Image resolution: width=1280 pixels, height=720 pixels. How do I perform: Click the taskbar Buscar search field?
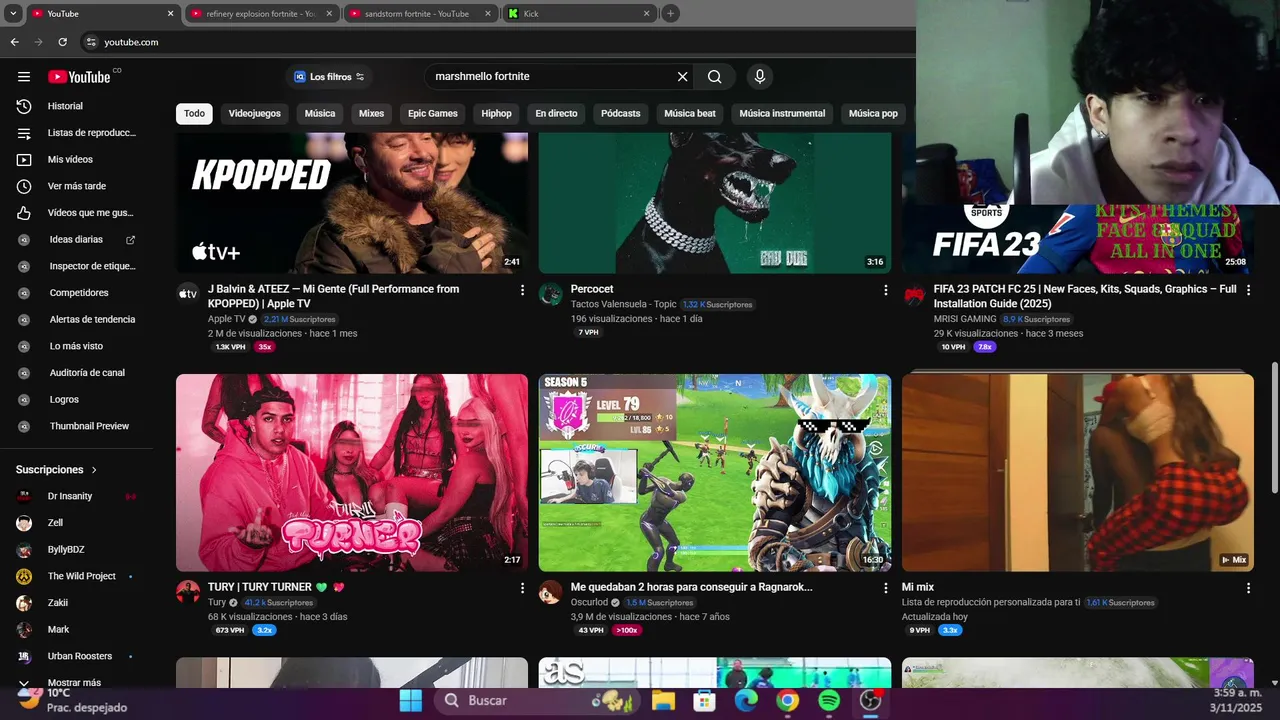(539, 701)
